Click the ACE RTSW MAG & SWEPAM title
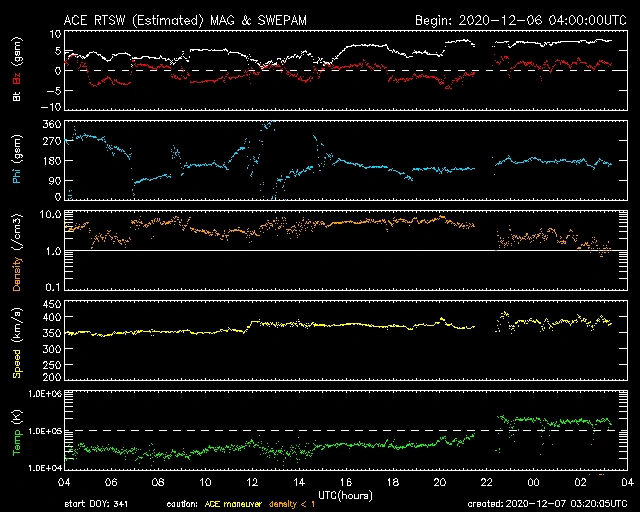This screenshot has width=640, height=512. click(x=187, y=20)
